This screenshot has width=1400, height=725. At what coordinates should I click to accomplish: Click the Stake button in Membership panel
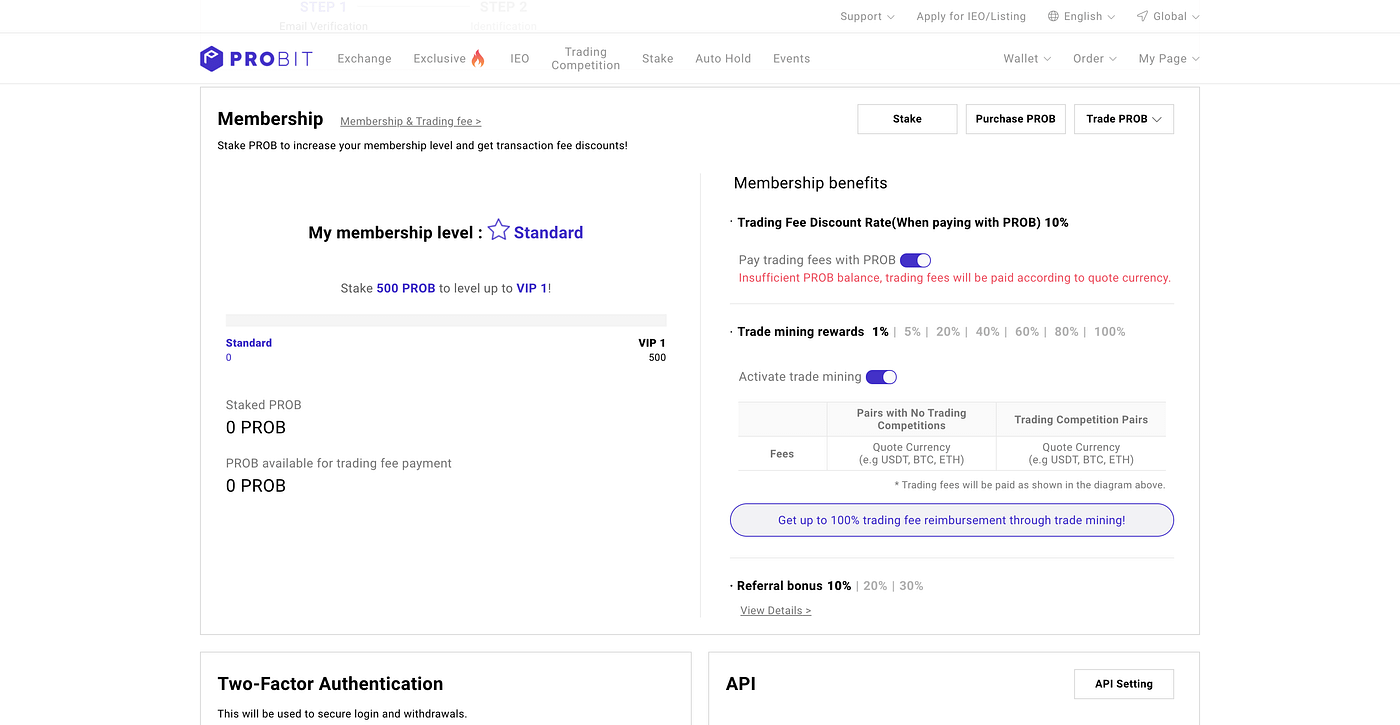pos(908,119)
